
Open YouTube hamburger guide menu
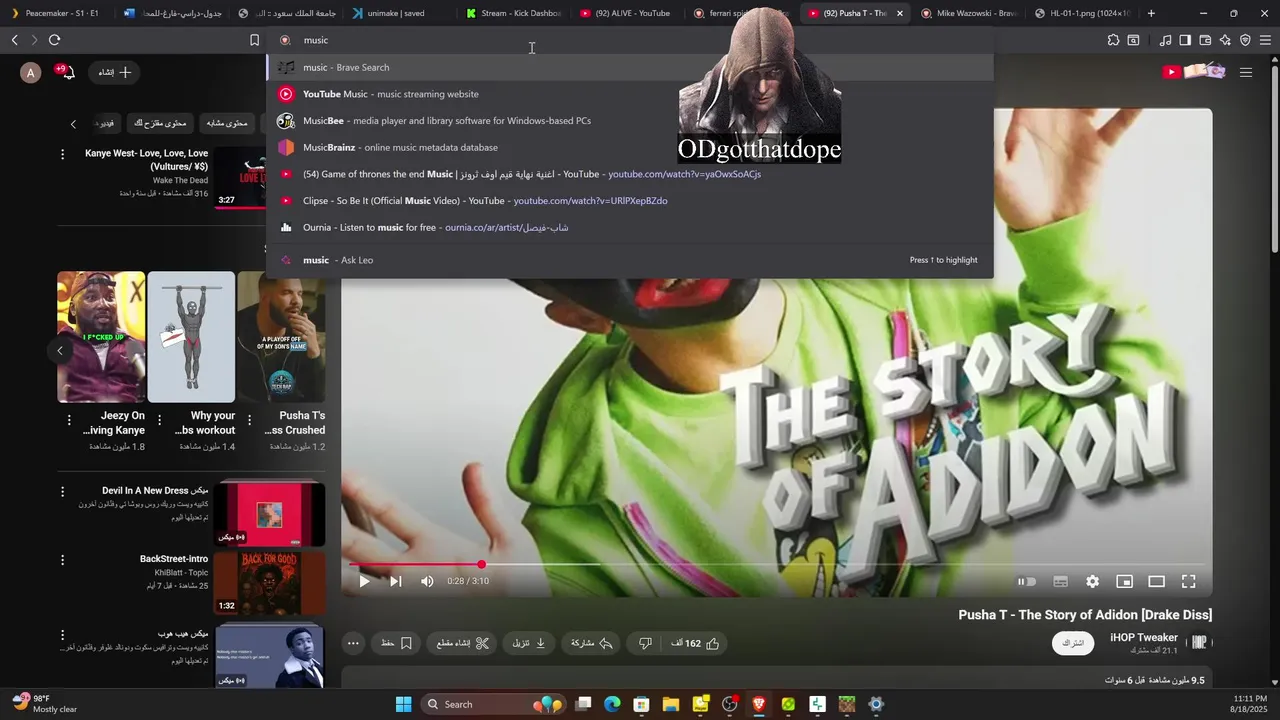[1246, 72]
